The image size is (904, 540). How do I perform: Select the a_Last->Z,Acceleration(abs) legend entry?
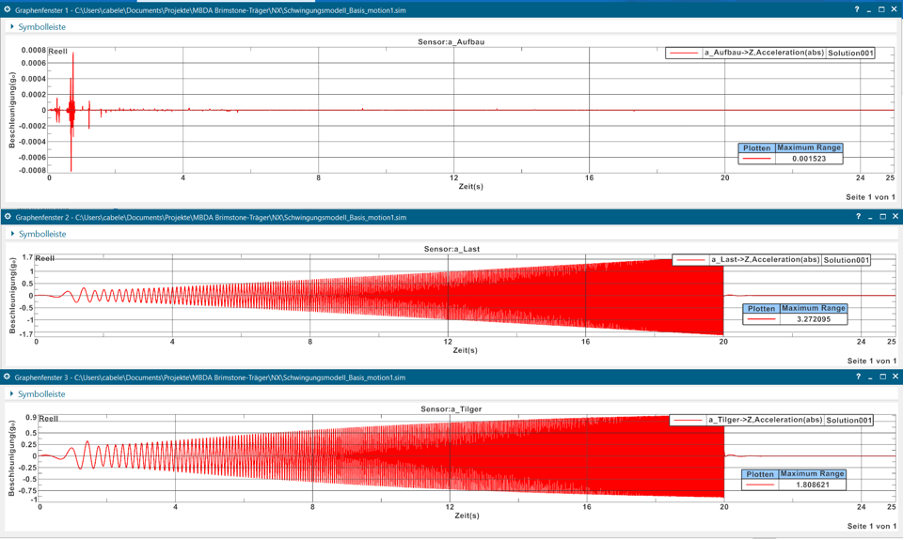(x=764, y=260)
